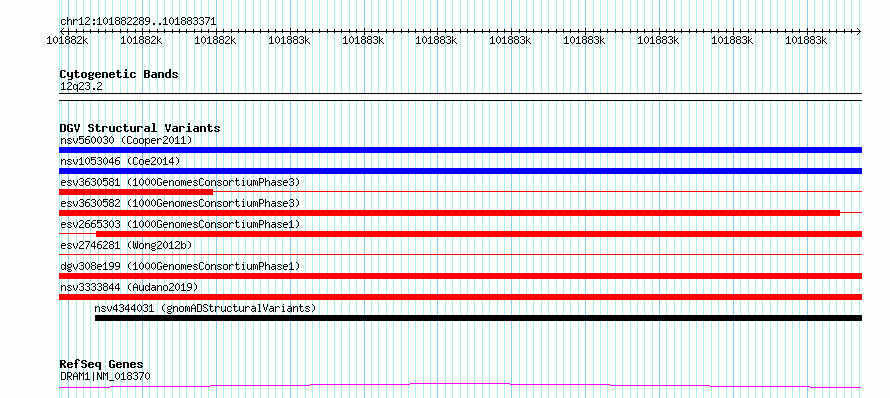
Task: Click the 12q23.2 band label
Action: tap(81, 87)
